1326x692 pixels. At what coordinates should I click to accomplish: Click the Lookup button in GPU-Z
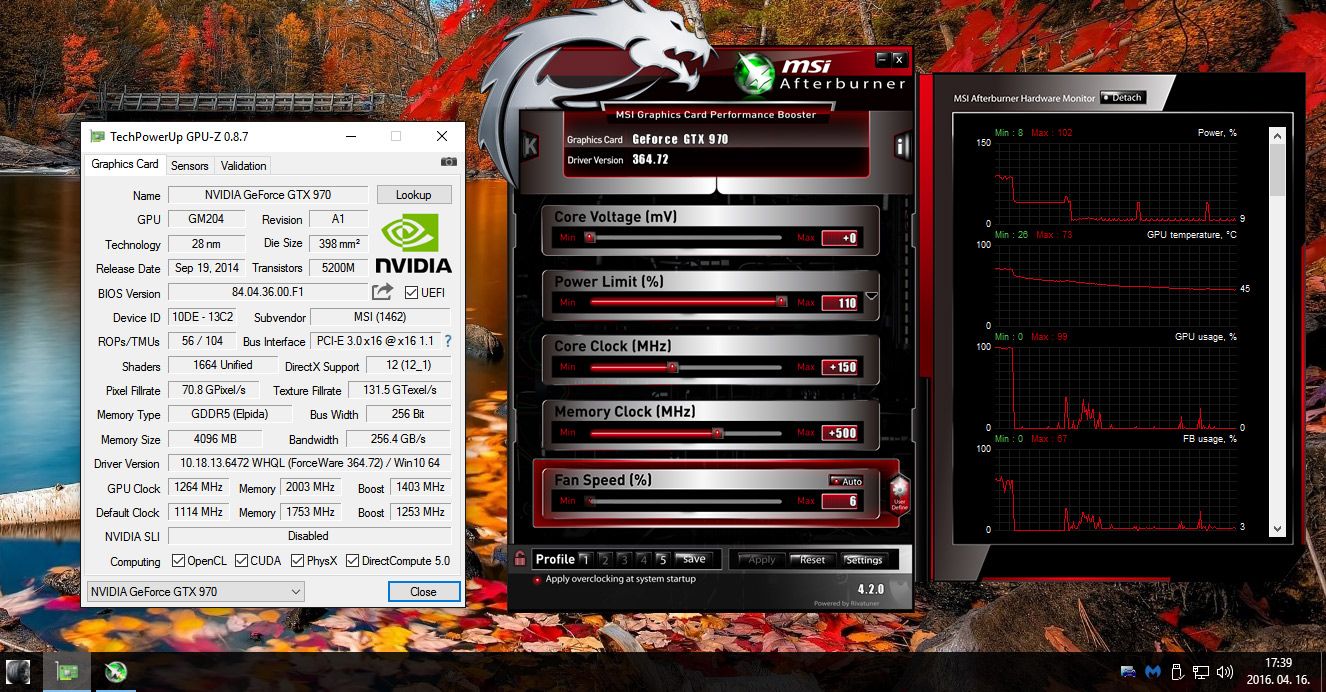413,195
